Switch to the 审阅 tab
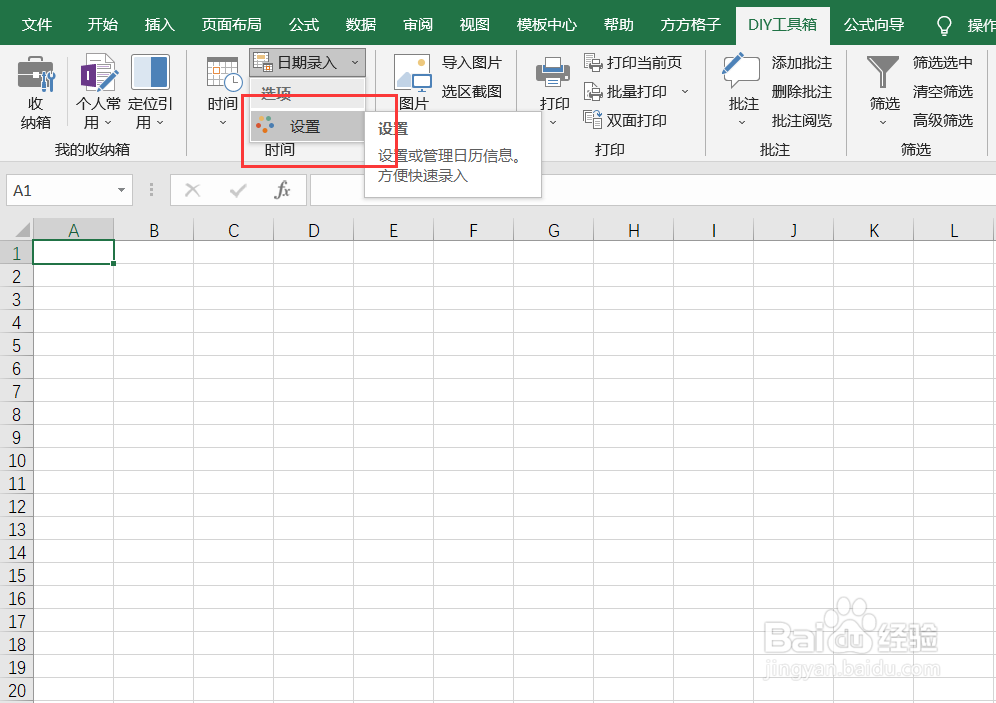 418,25
